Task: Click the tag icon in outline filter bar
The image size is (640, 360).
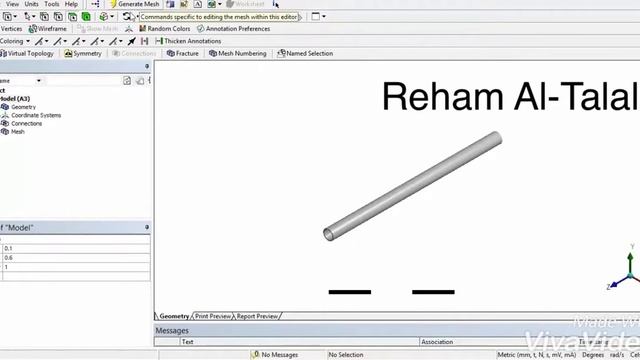Action: pos(140,81)
